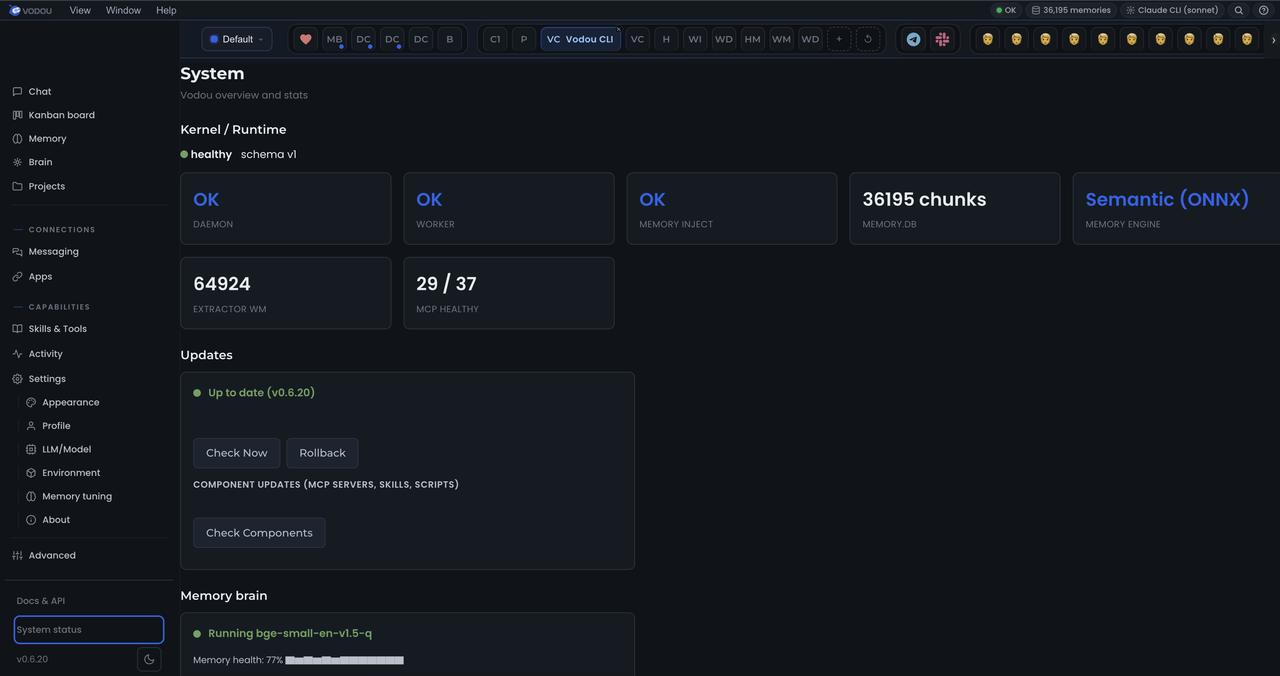The width and height of the screenshot is (1280, 676).
Task: Click the 64924 EXTRACTOR WM card
Action: pos(285,293)
